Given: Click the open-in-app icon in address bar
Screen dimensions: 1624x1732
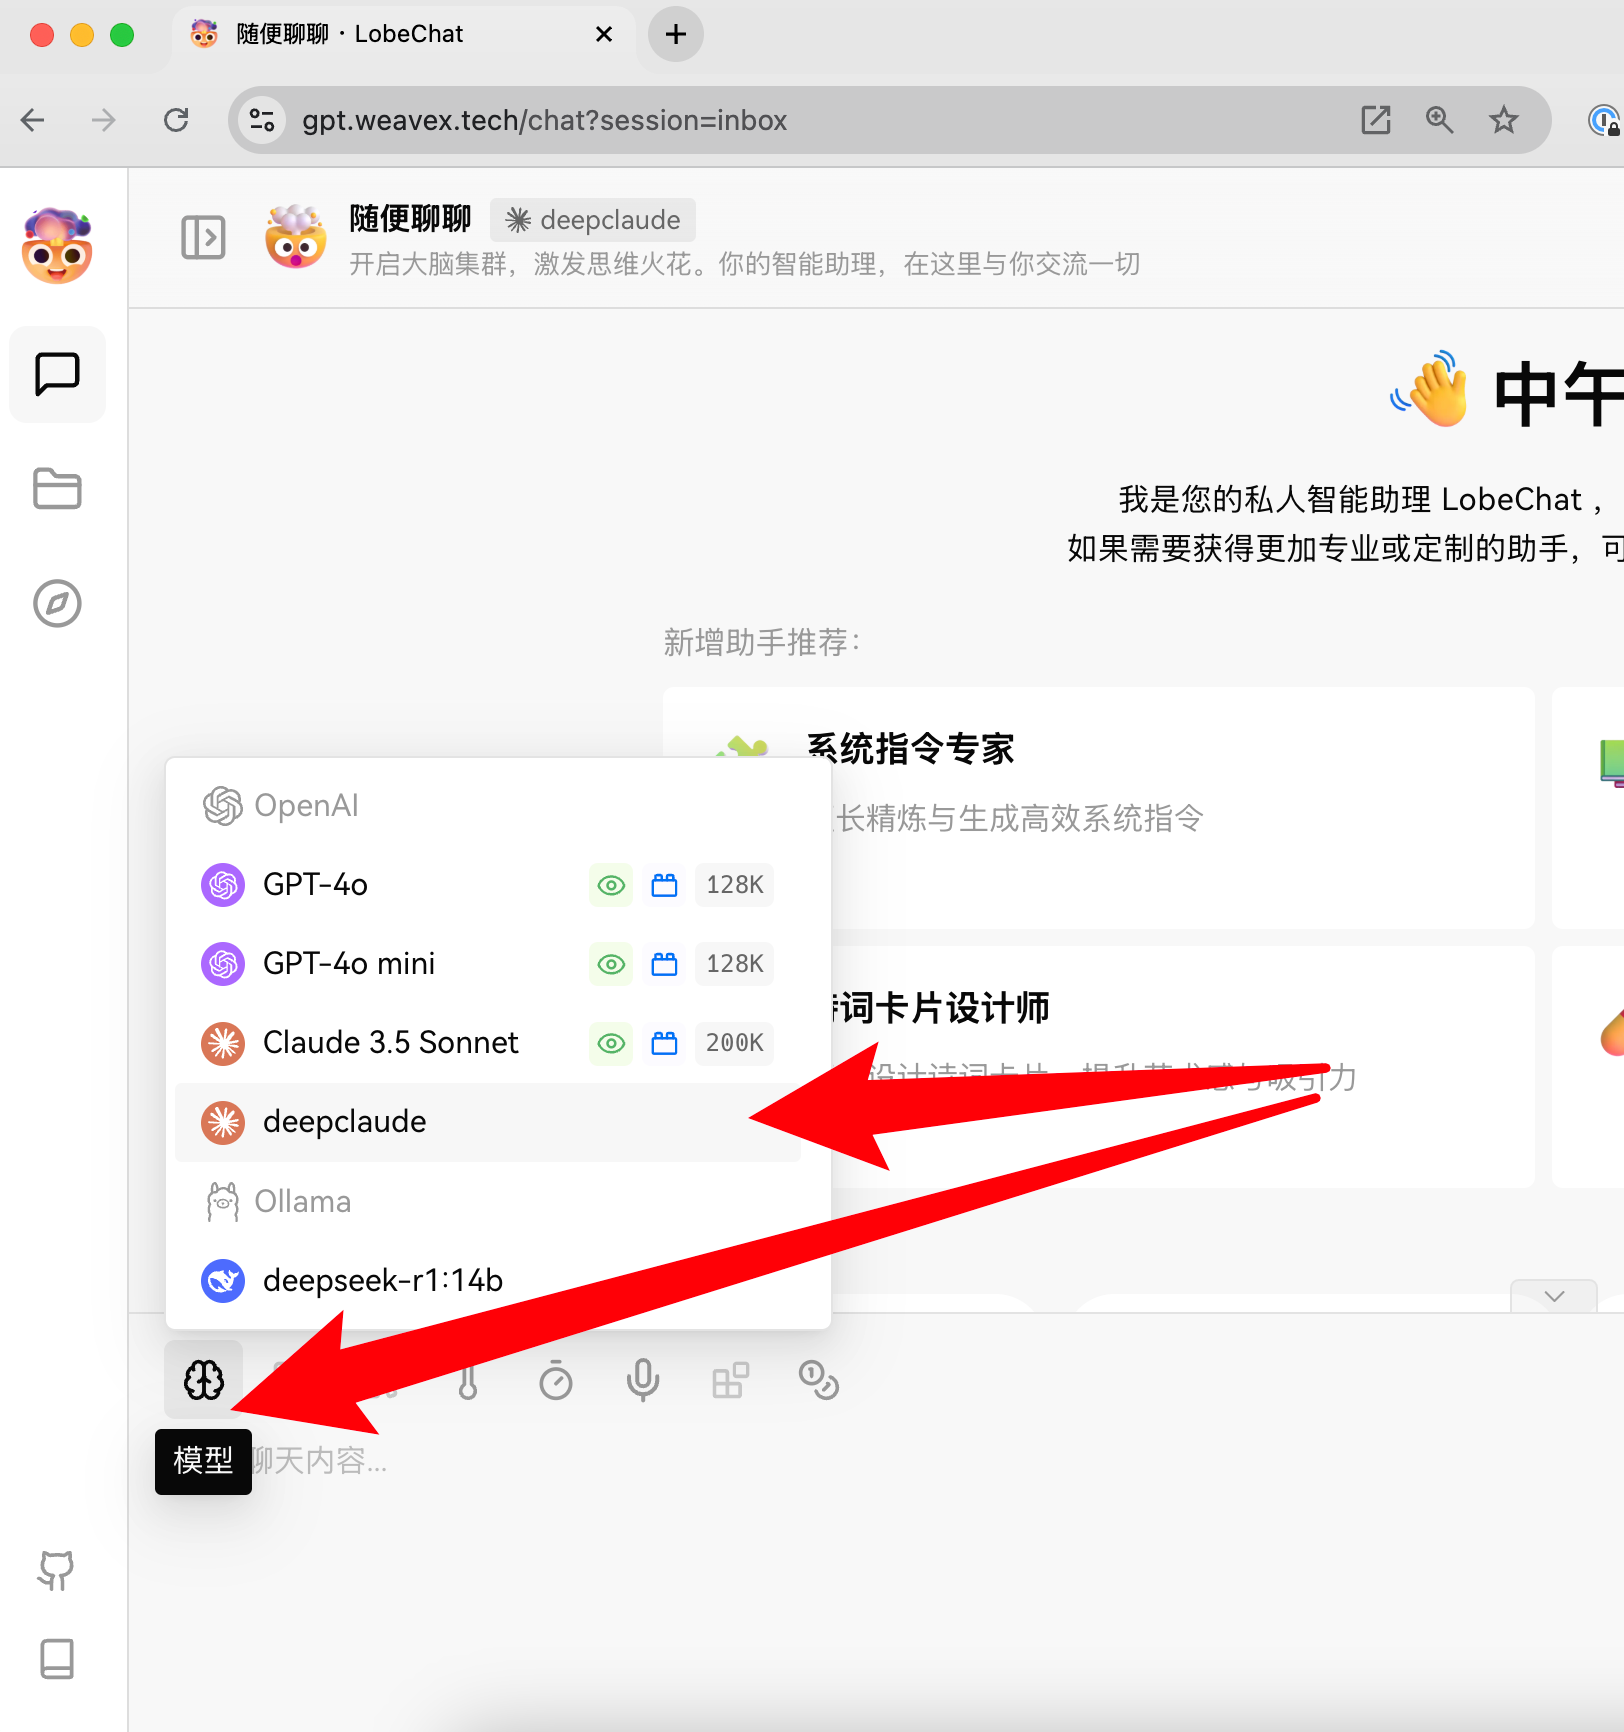Looking at the screenshot, I should pos(1376,120).
